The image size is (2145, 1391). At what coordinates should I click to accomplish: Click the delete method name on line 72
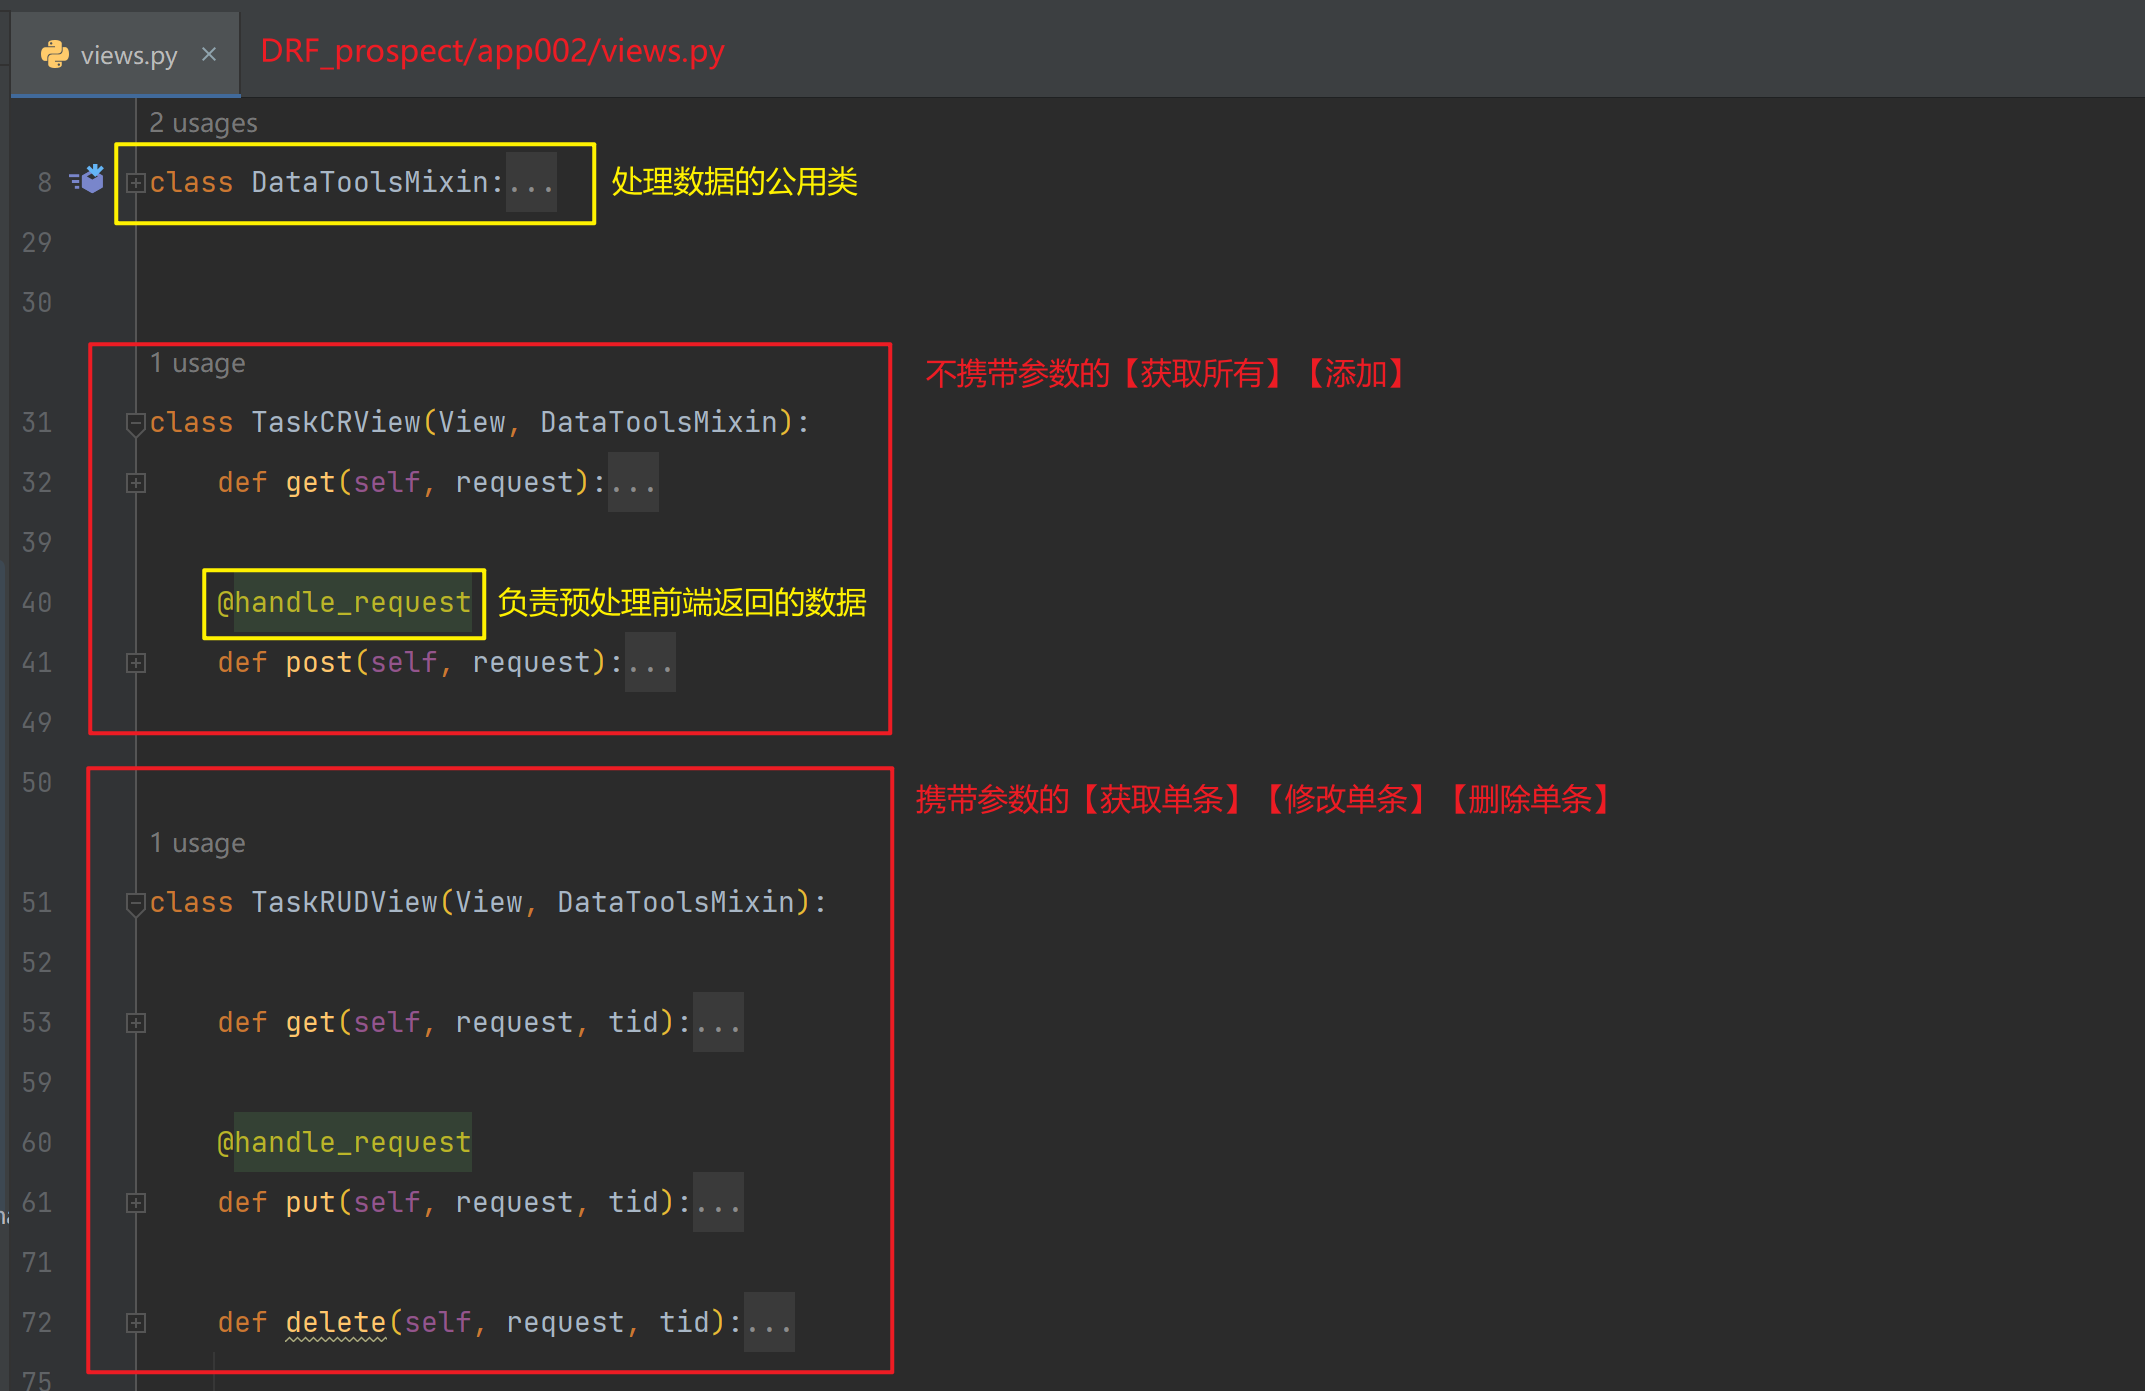(x=336, y=1322)
